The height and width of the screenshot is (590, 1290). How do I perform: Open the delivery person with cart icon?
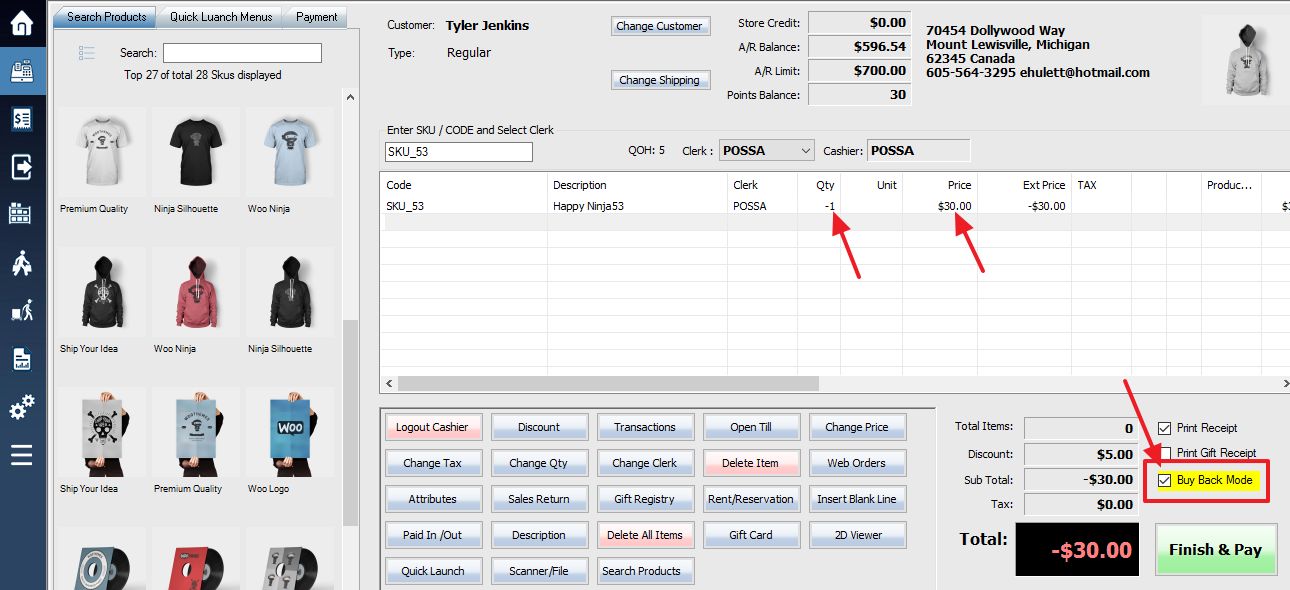(x=22, y=311)
